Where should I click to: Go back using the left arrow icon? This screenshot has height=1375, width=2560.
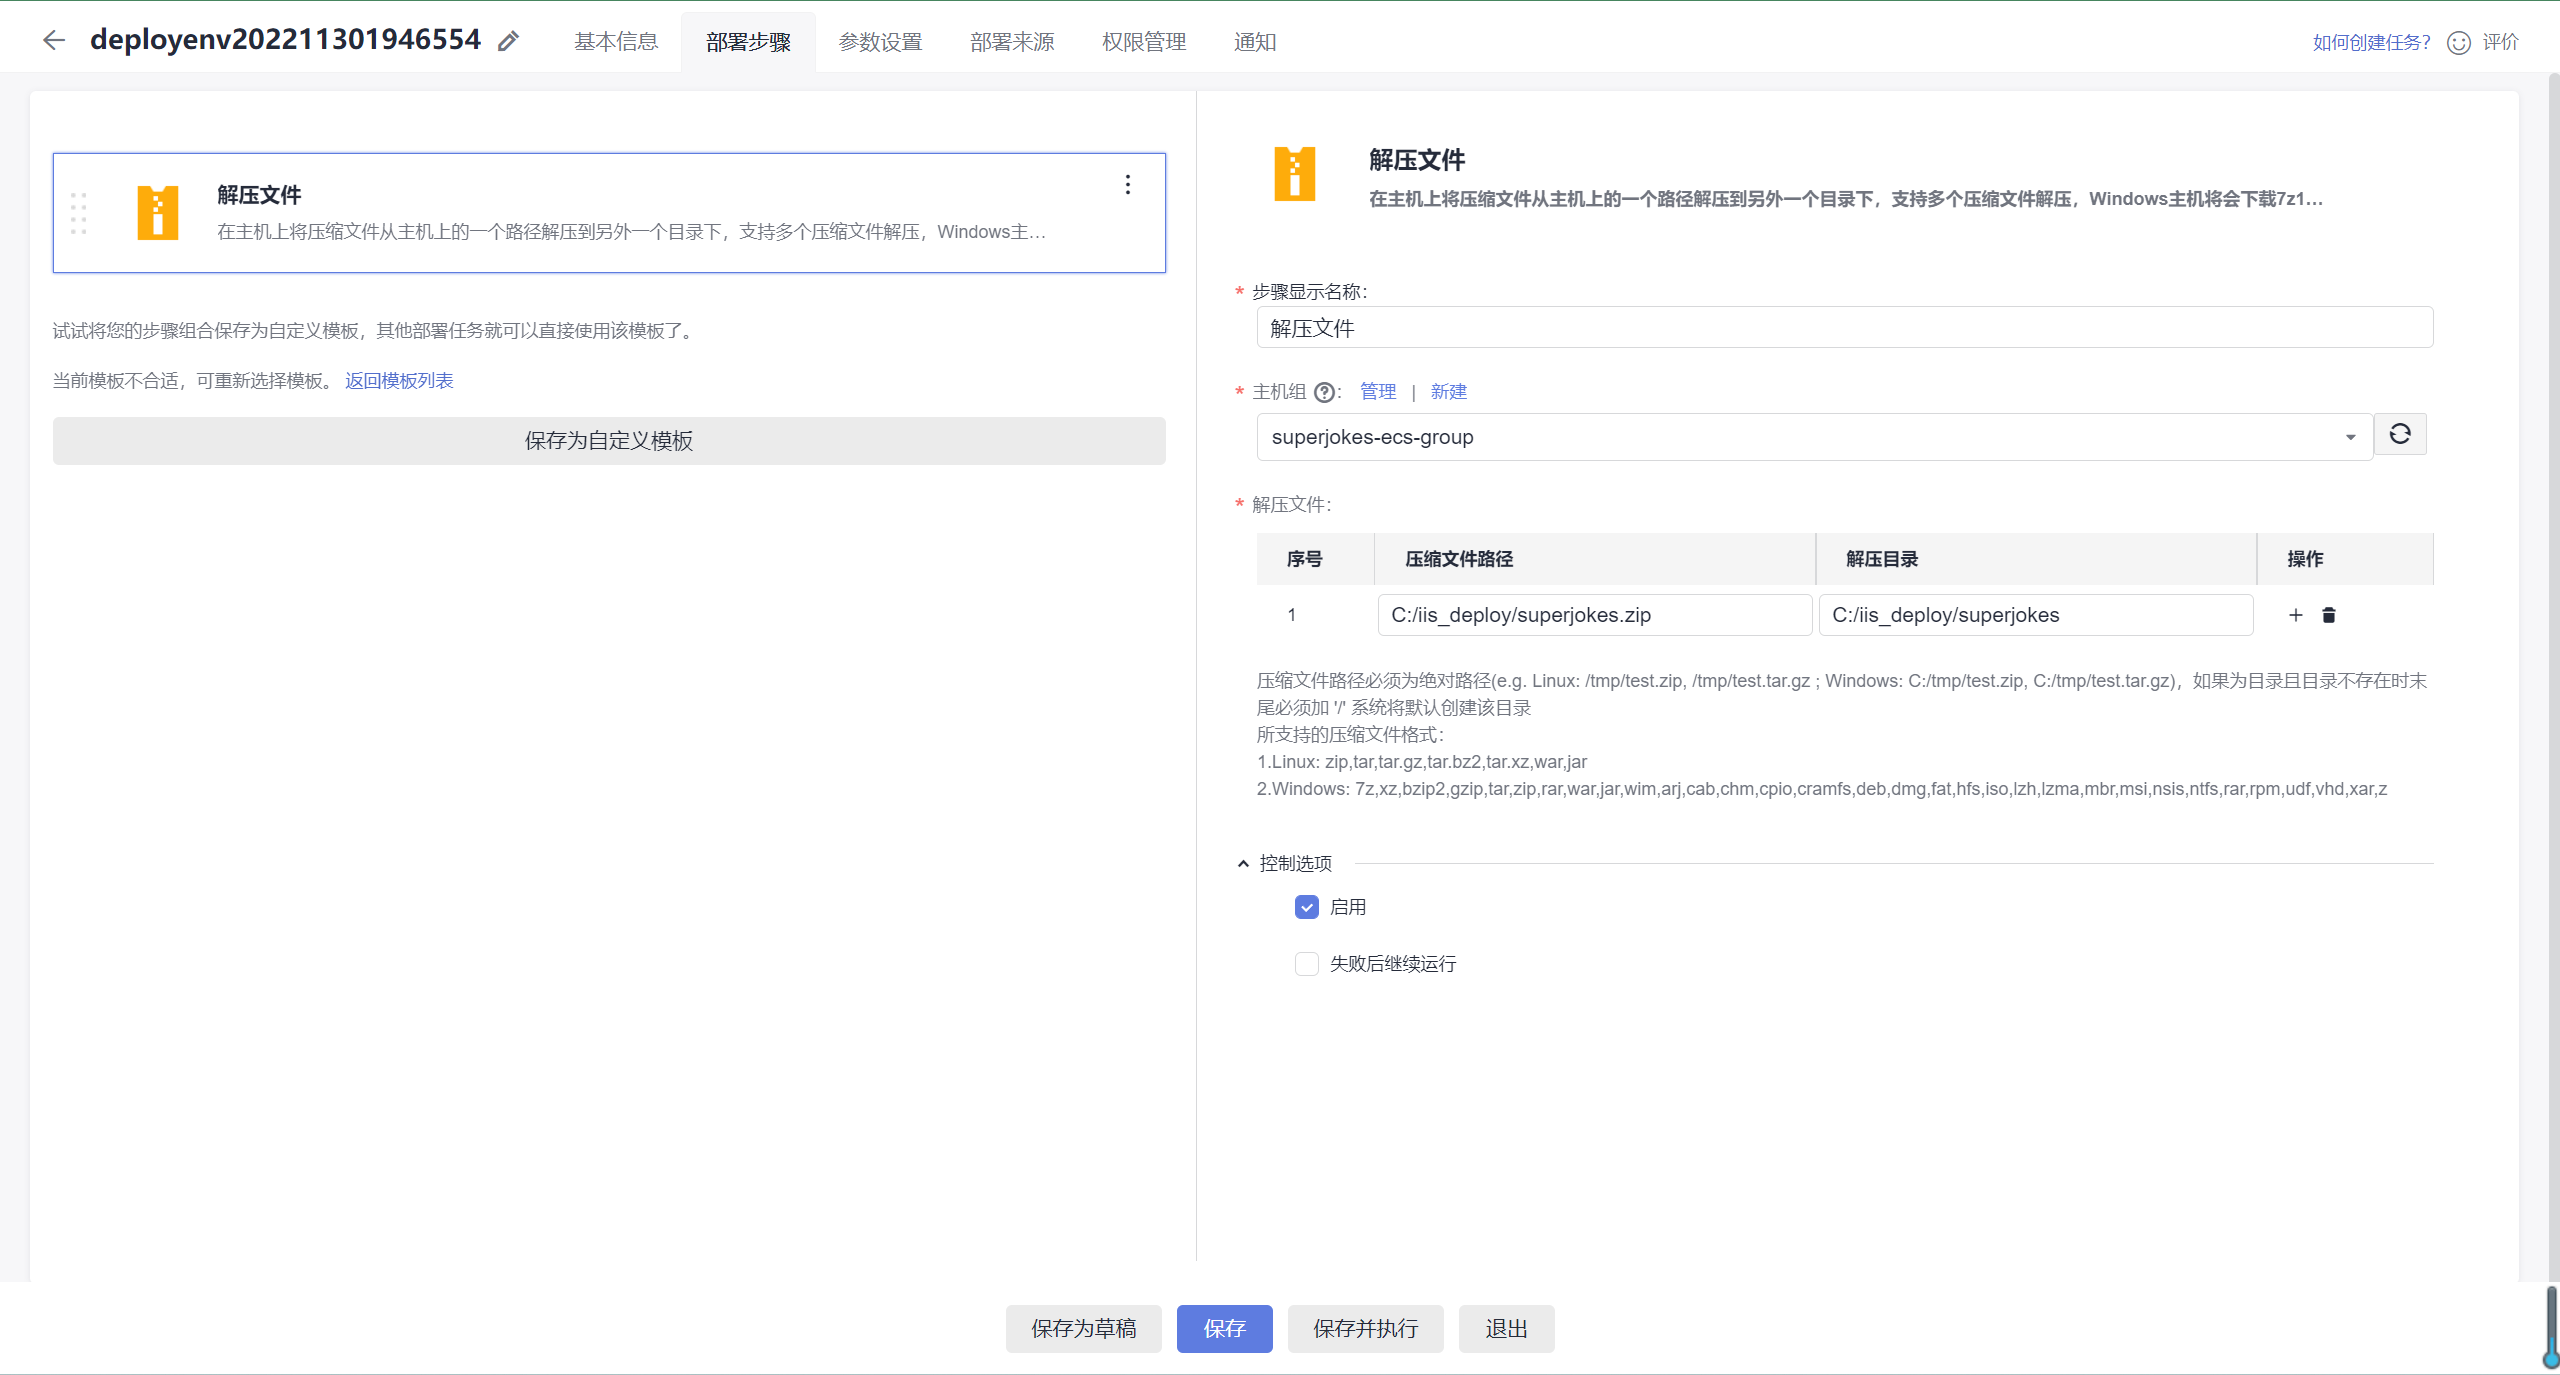tap(54, 40)
